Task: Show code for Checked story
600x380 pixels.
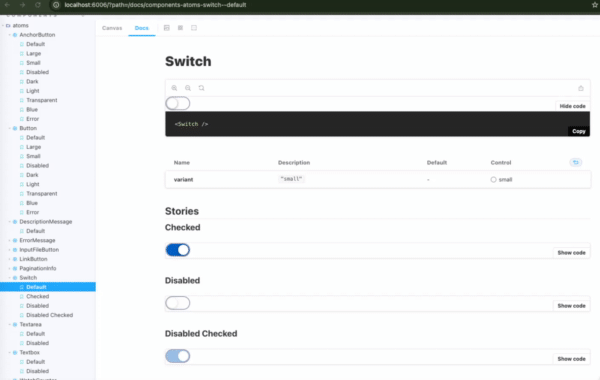Action: [x=571, y=253]
